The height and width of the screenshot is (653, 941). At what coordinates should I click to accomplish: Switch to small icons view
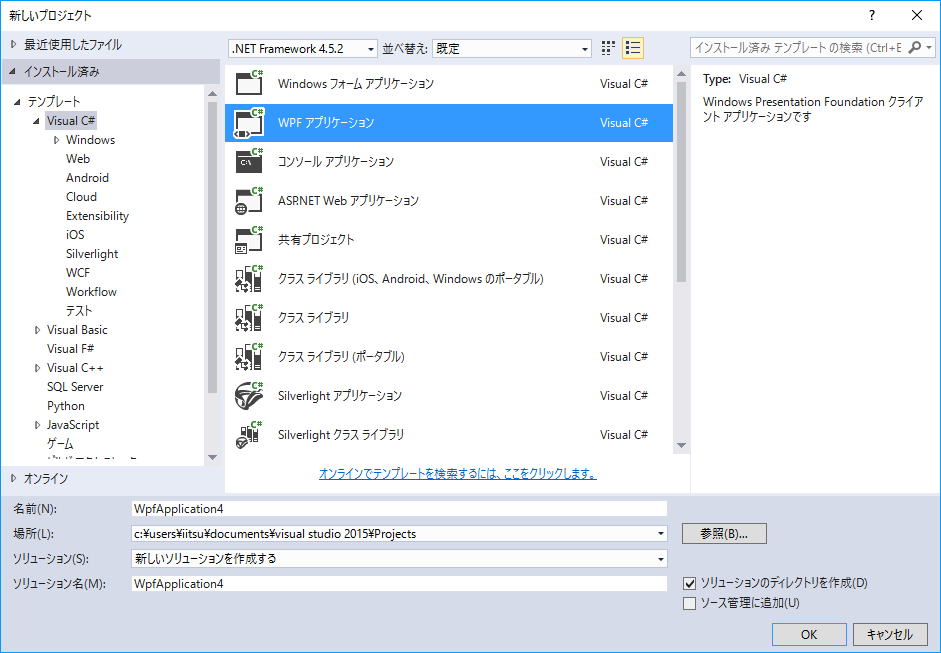point(608,48)
